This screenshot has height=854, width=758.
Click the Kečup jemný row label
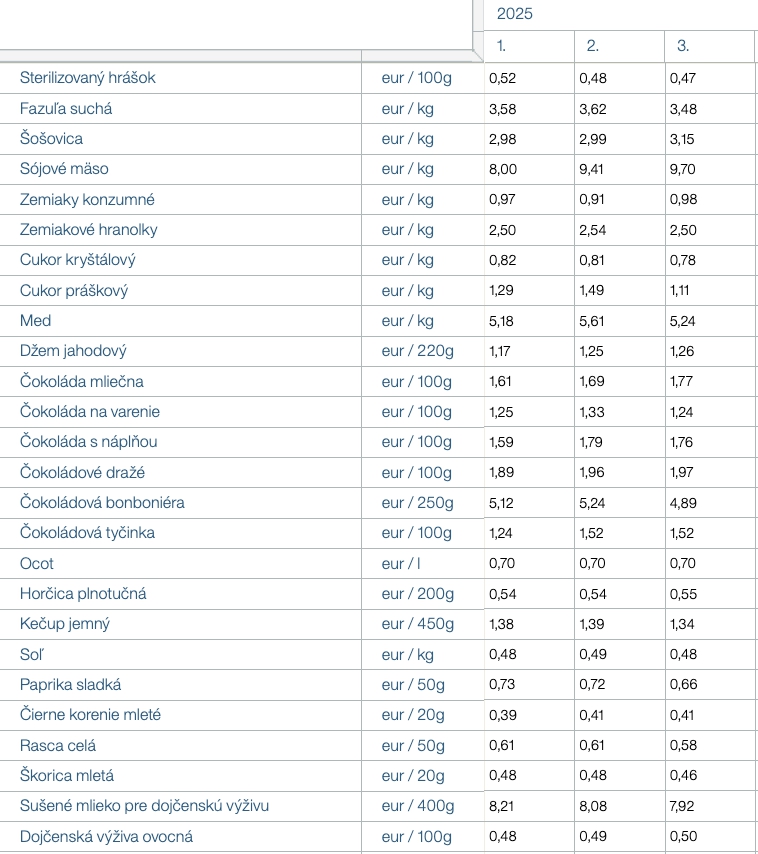pyautogui.click(x=65, y=624)
